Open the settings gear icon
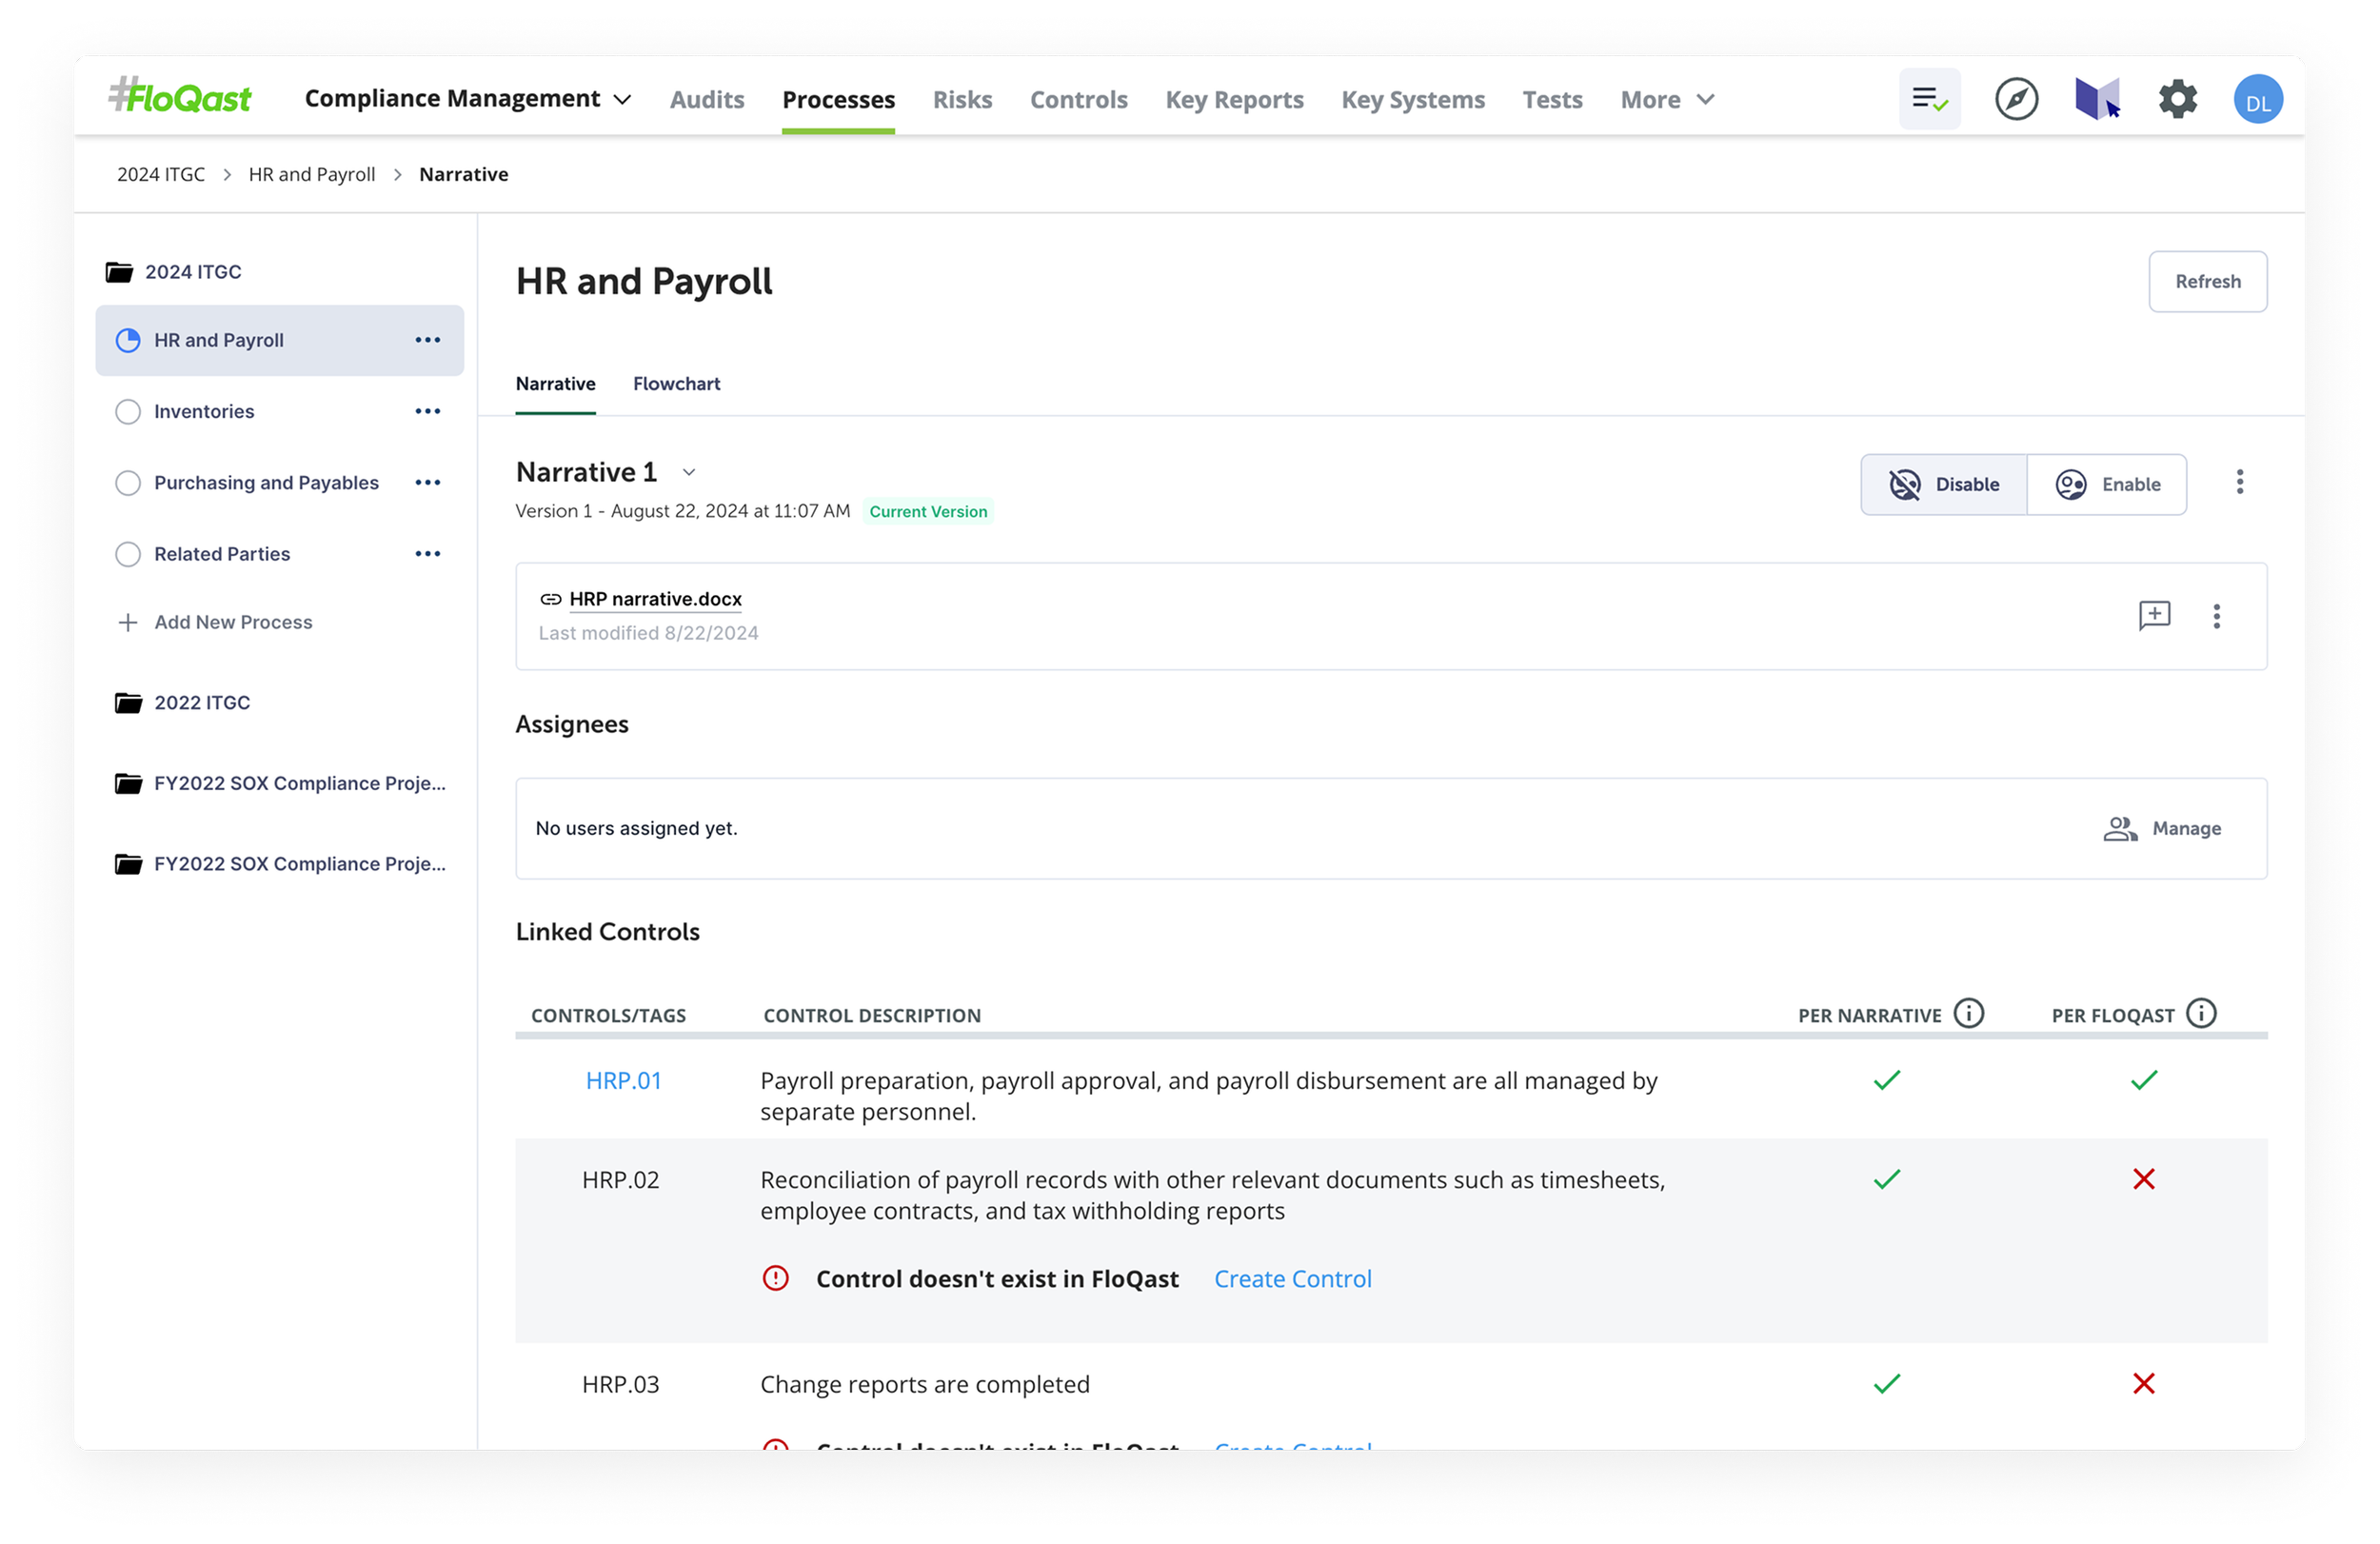This screenshot has width=2380, height=1544. pyautogui.click(x=2177, y=99)
